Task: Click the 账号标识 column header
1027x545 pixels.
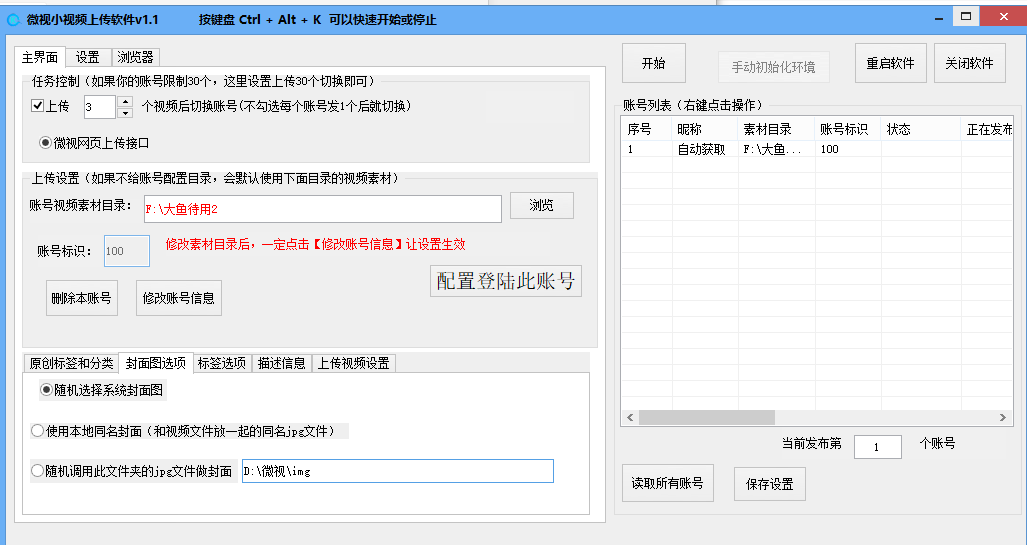Action: tap(848, 129)
